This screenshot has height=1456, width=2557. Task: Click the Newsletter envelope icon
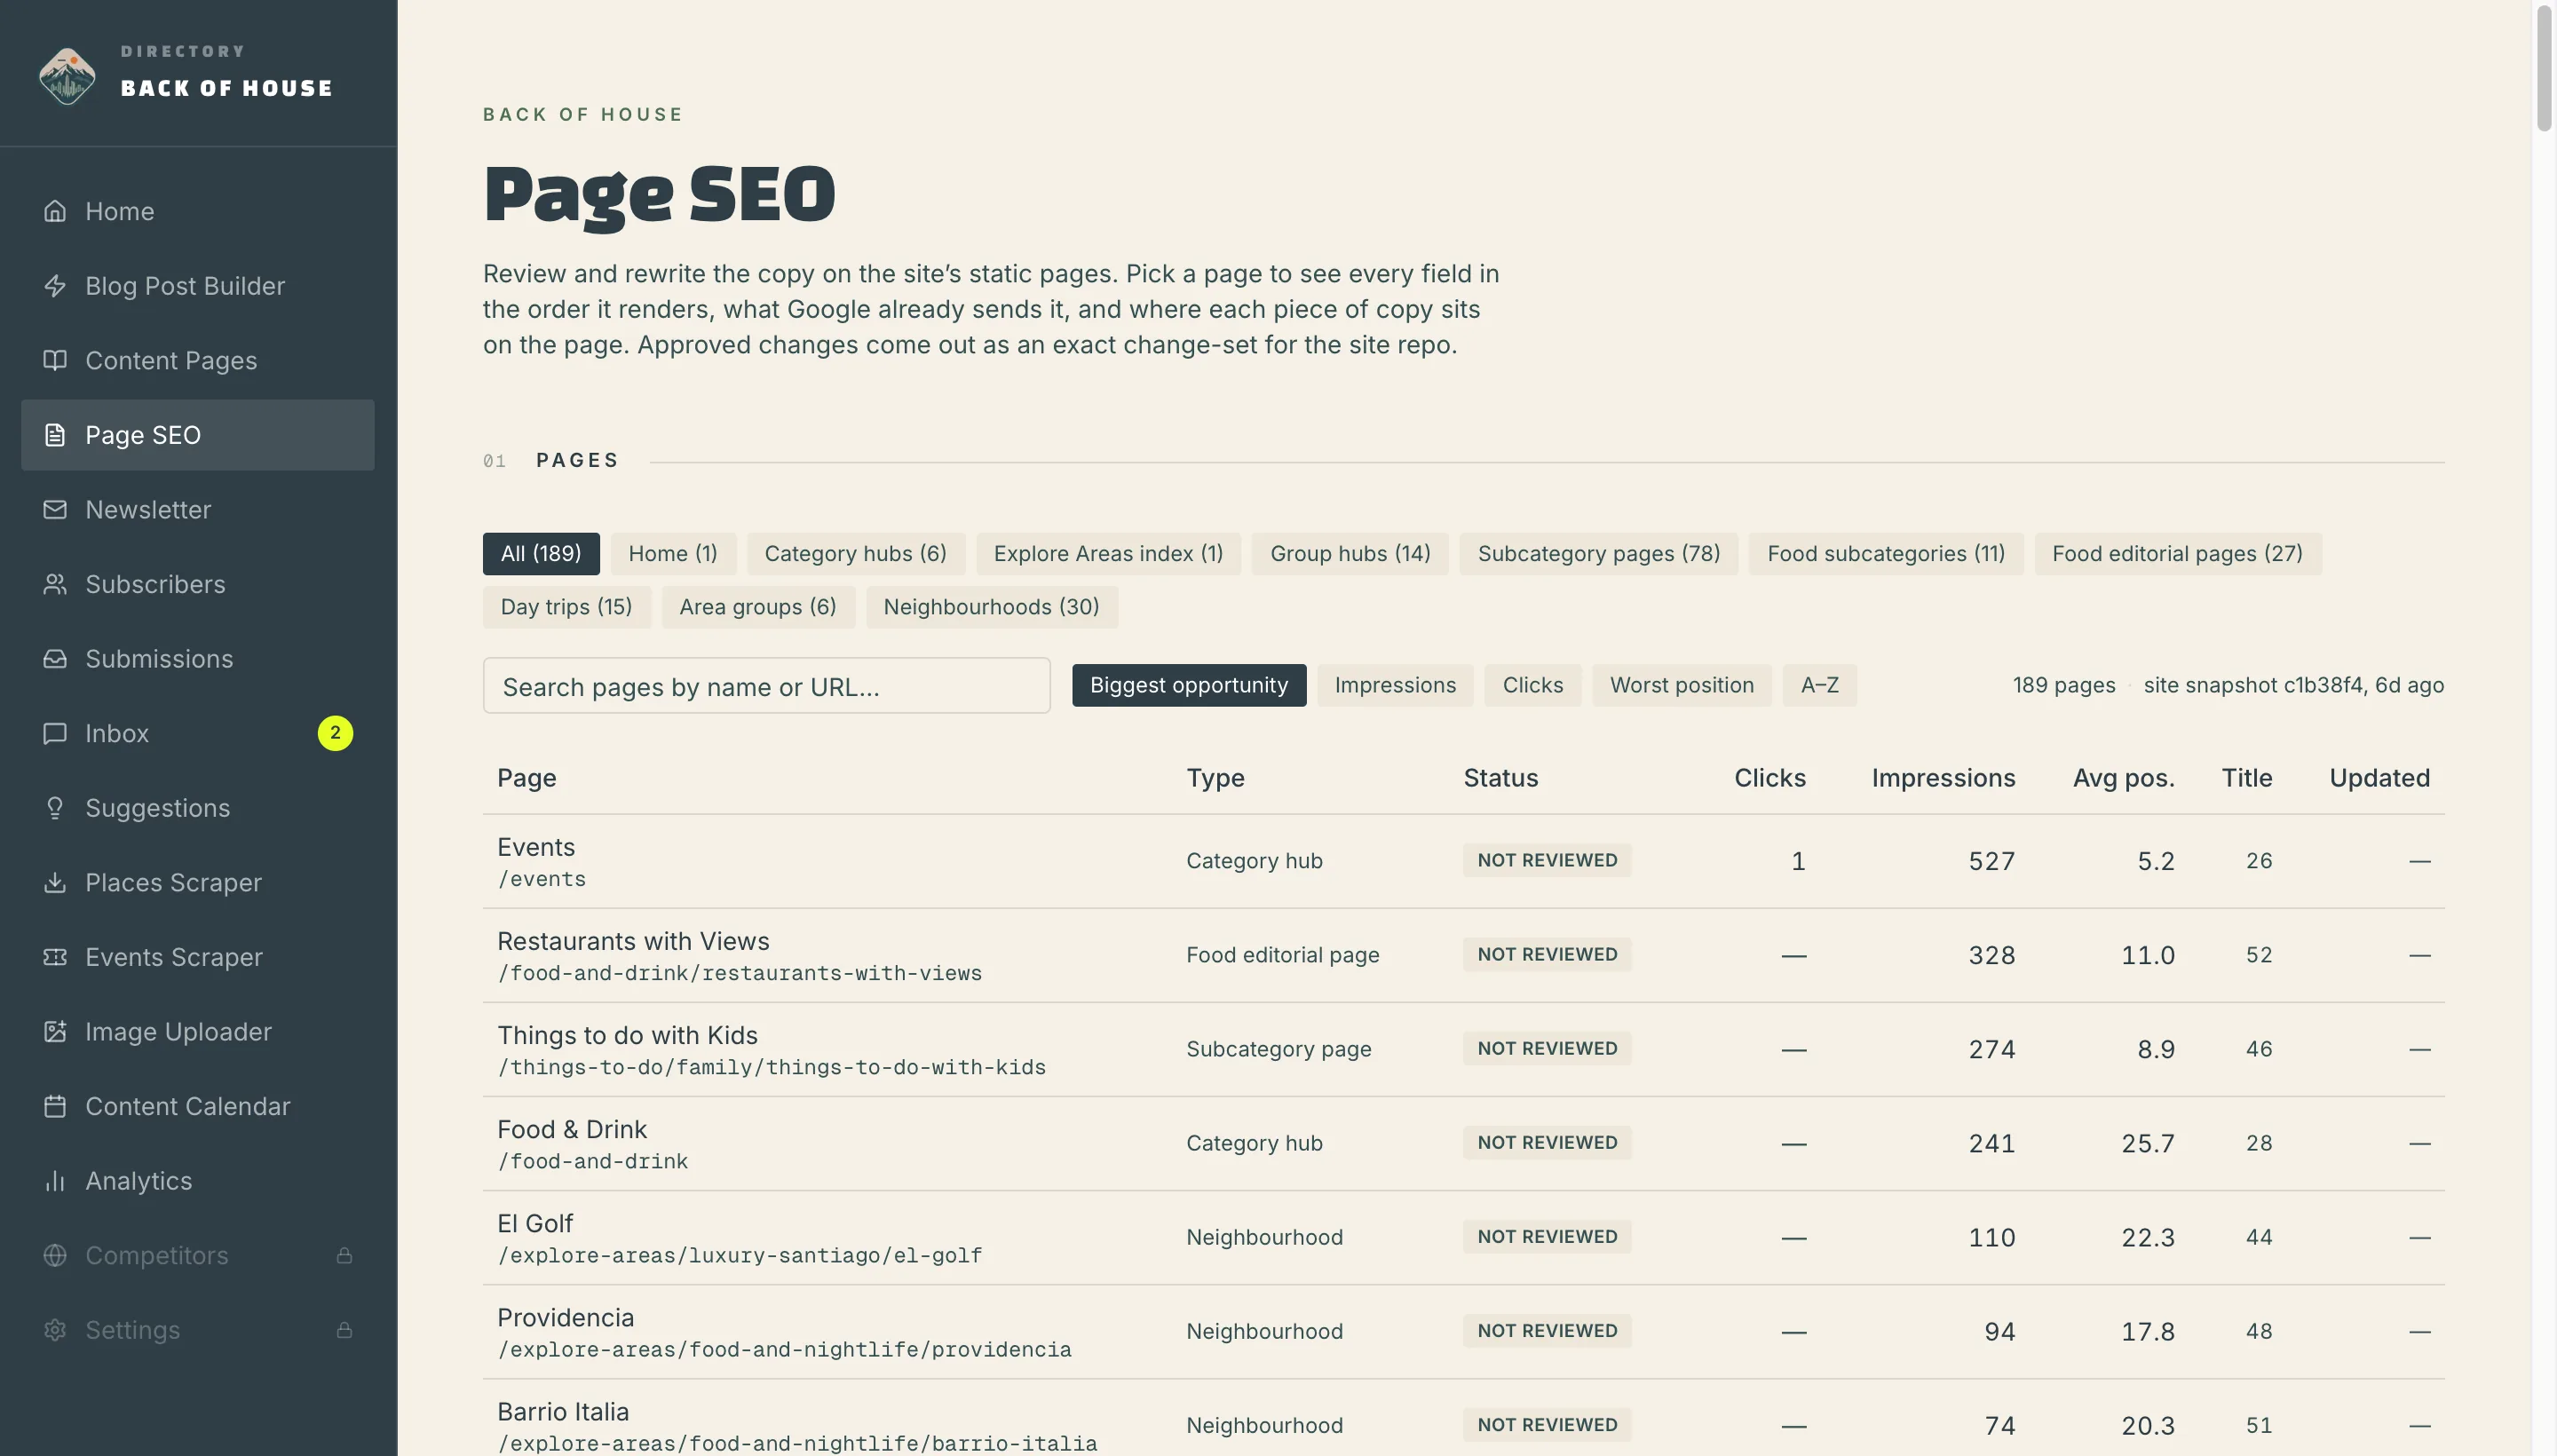[x=55, y=510]
